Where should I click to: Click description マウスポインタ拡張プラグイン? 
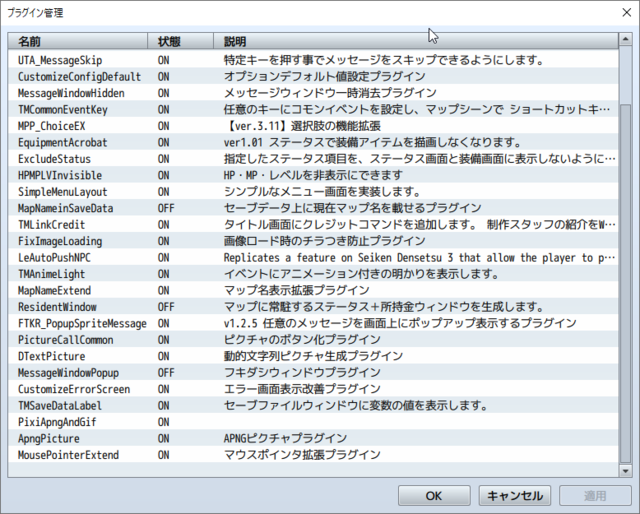tap(302, 455)
